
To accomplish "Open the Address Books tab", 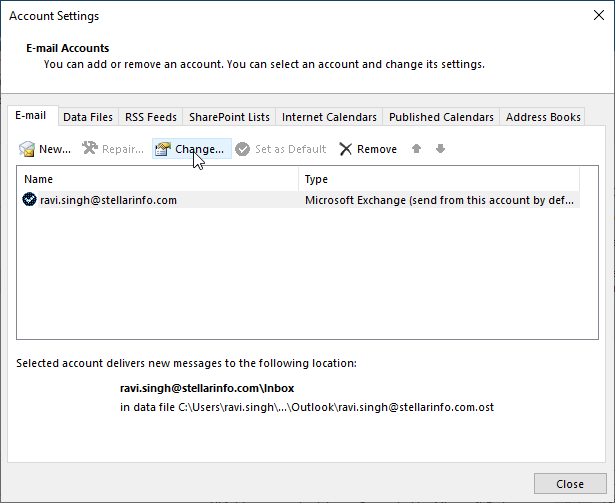I will [543, 117].
